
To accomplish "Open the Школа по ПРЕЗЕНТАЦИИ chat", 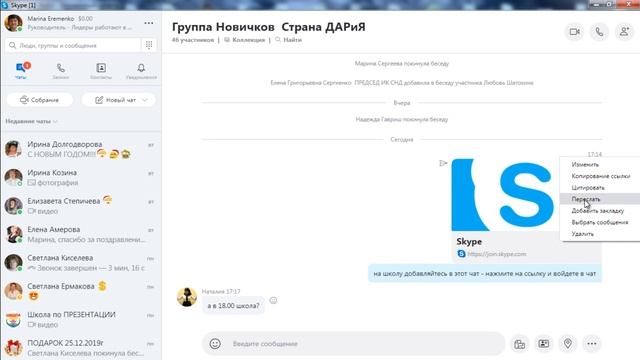I will (81, 319).
